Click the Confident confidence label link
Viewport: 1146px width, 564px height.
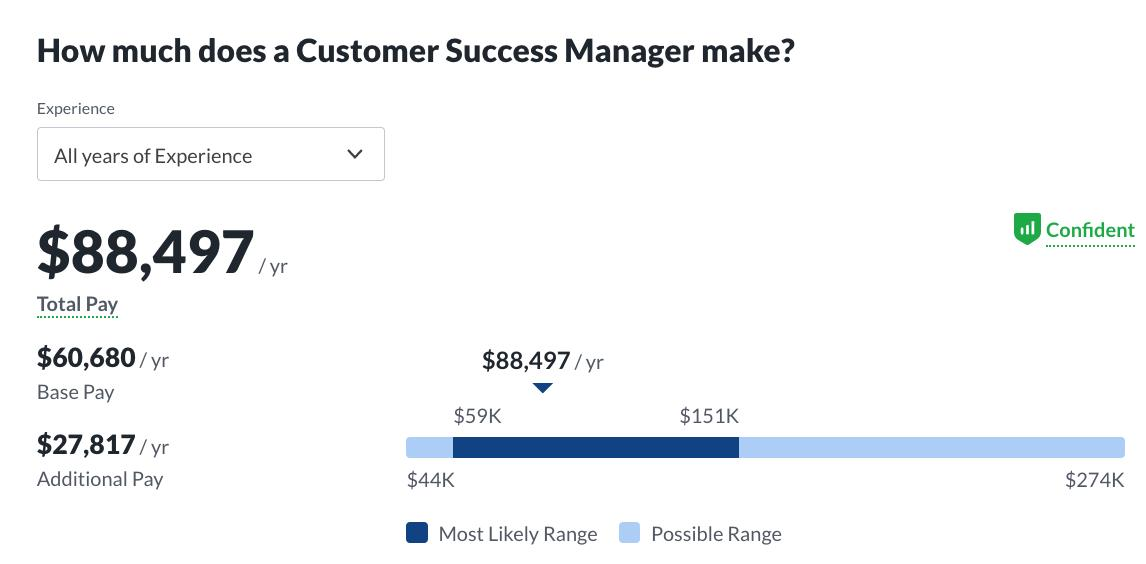coord(1090,230)
